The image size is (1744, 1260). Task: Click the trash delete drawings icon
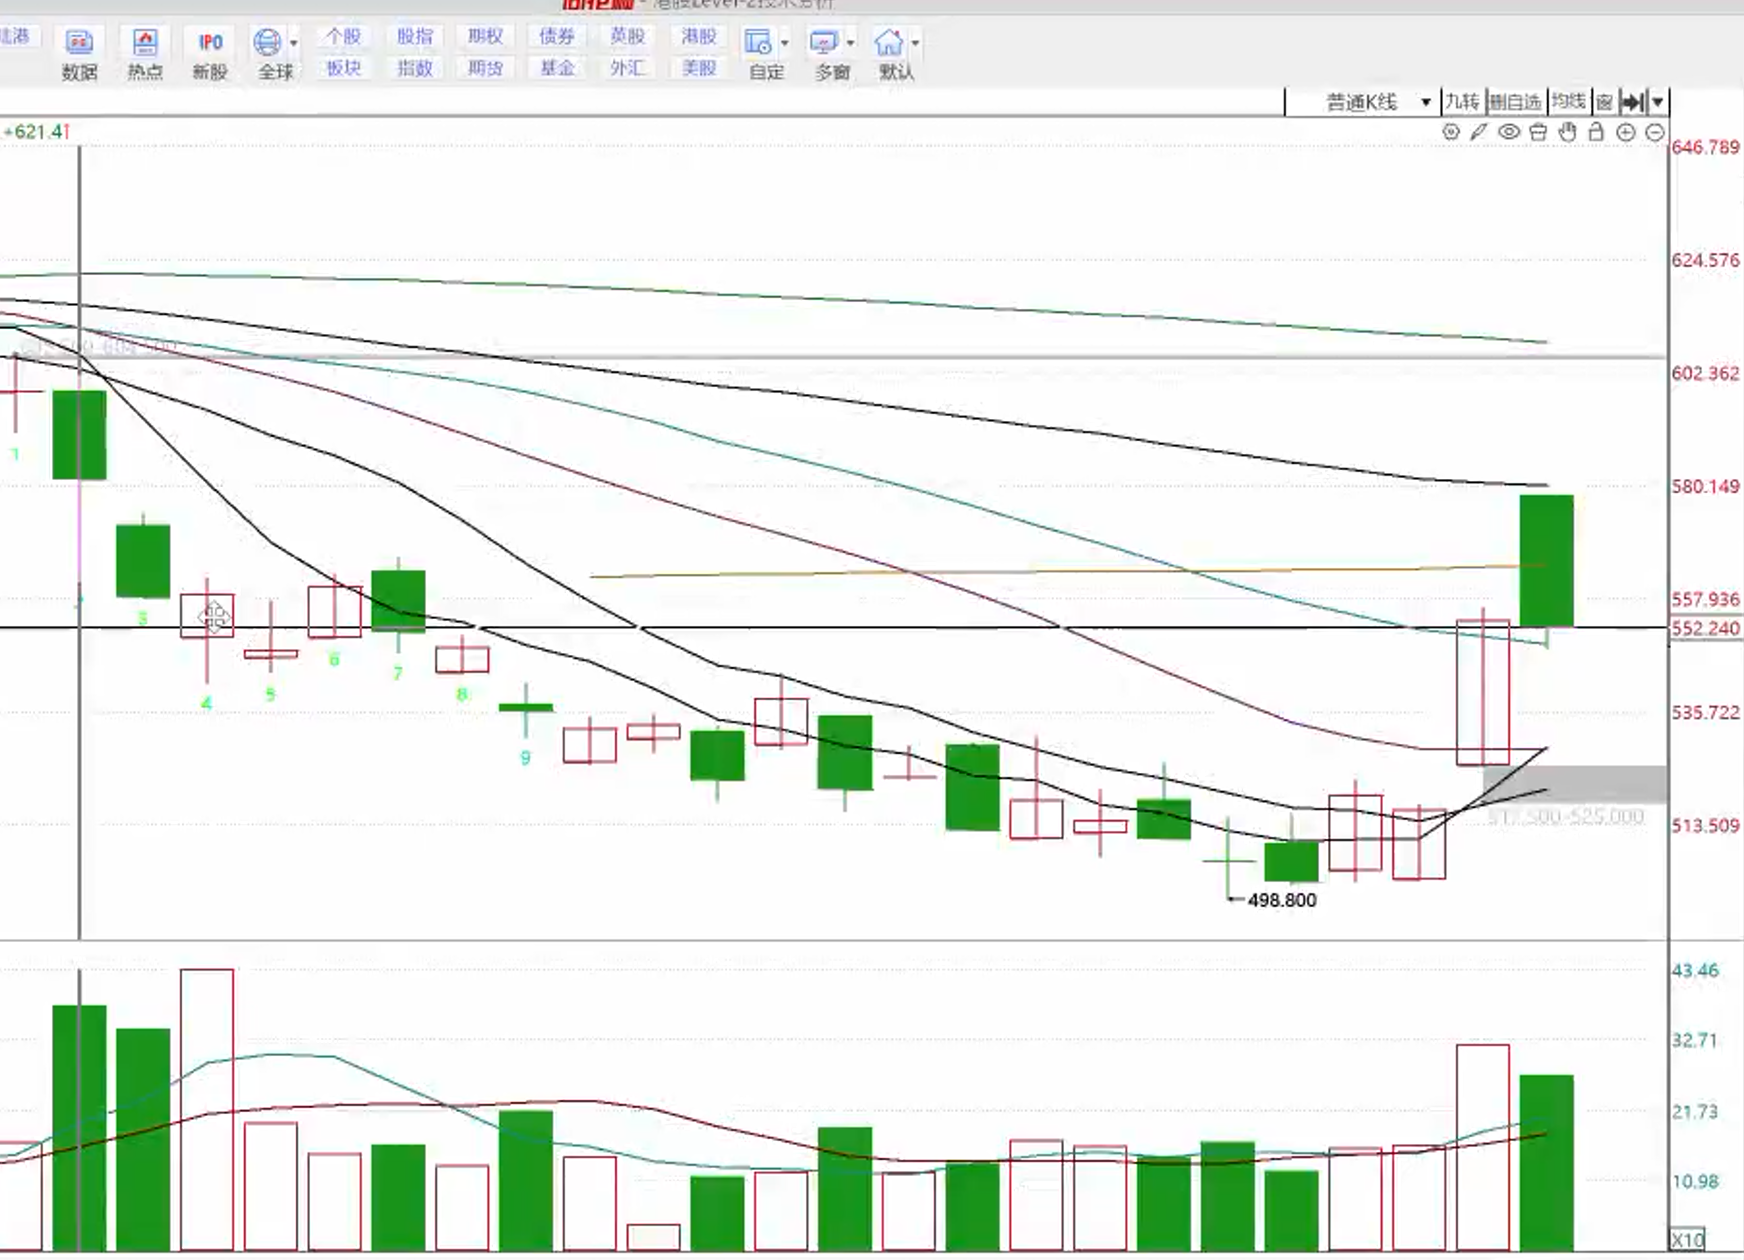point(1538,132)
